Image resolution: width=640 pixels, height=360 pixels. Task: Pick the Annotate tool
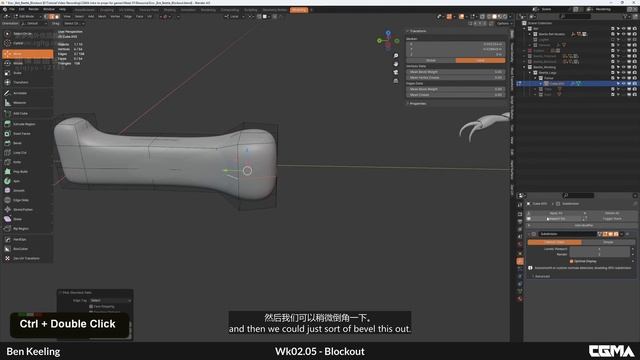27,93
